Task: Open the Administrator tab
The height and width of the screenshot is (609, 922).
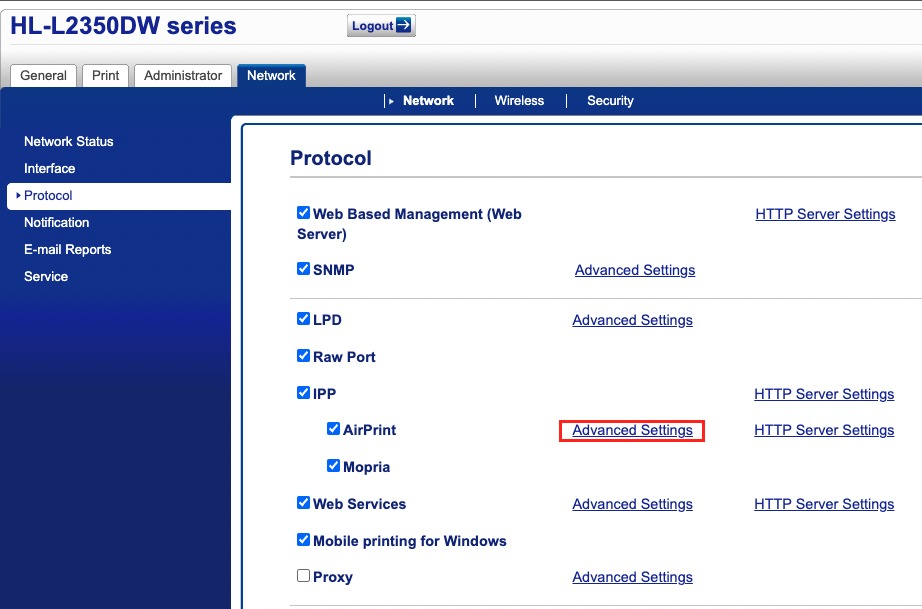Action: point(183,76)
